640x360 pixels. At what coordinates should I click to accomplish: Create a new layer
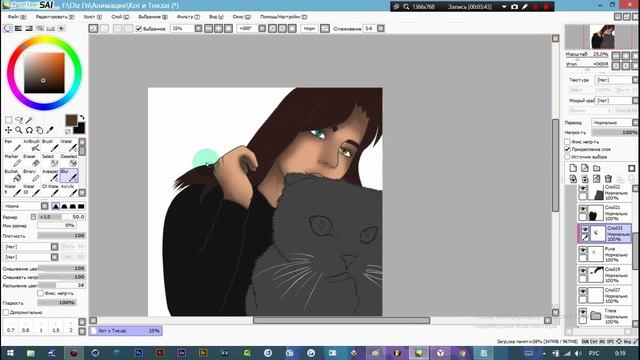(573, 168)
